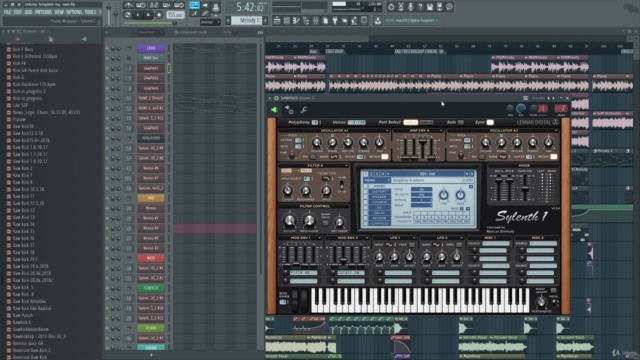Select the PADLAYERS channel button
This screenshot has width=640, height=360.
coord(151,138)
